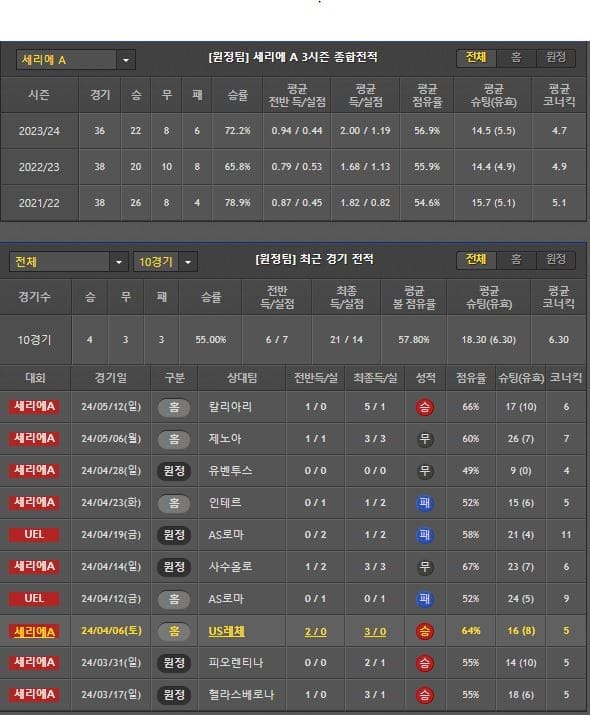The image size is (590, 715).
Task: Select 전체 tab in recent matches section
Action: [476, 259]
